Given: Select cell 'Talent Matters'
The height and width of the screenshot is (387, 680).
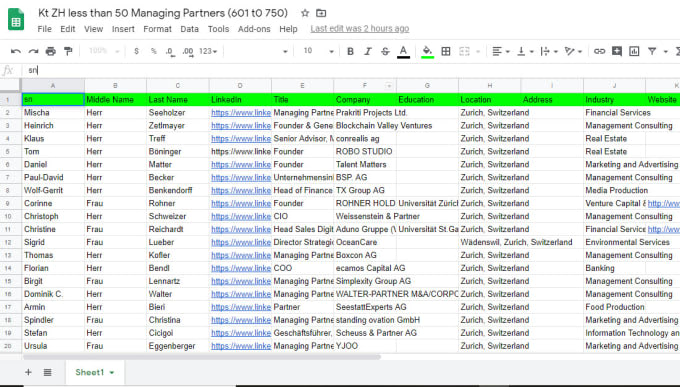Looking at the screenshot, I should (365, 164).
